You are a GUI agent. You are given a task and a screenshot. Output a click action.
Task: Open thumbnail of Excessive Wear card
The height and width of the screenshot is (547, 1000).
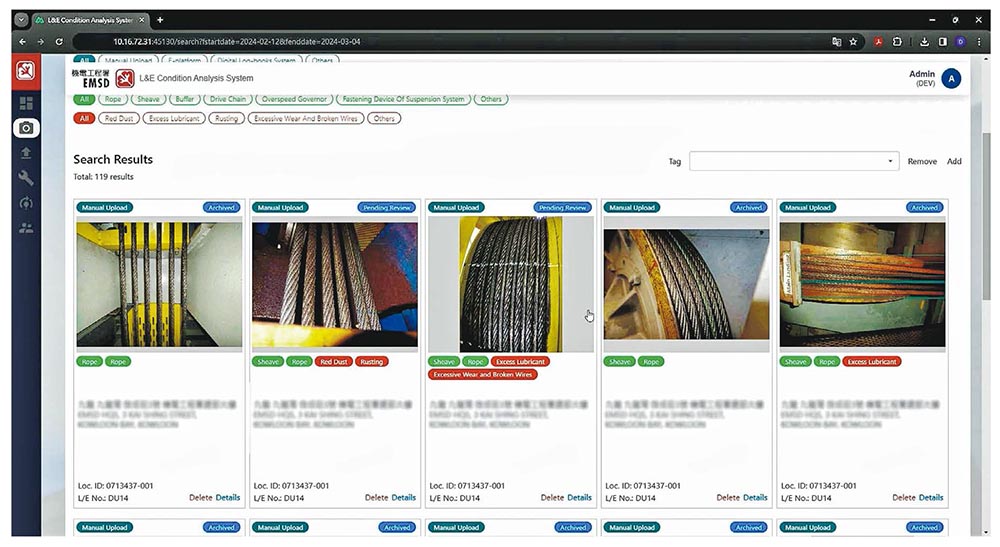[x=511, y=284]
